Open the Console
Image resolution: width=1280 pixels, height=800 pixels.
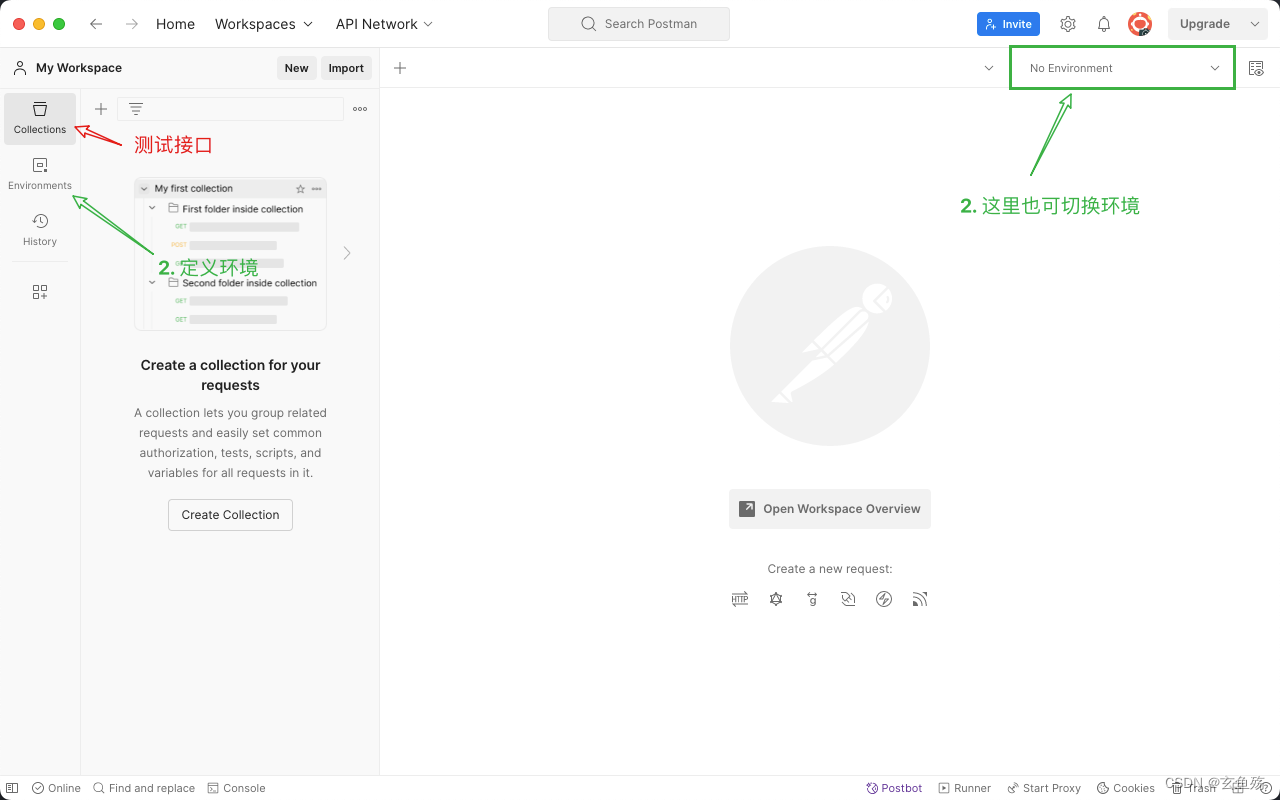236,788
